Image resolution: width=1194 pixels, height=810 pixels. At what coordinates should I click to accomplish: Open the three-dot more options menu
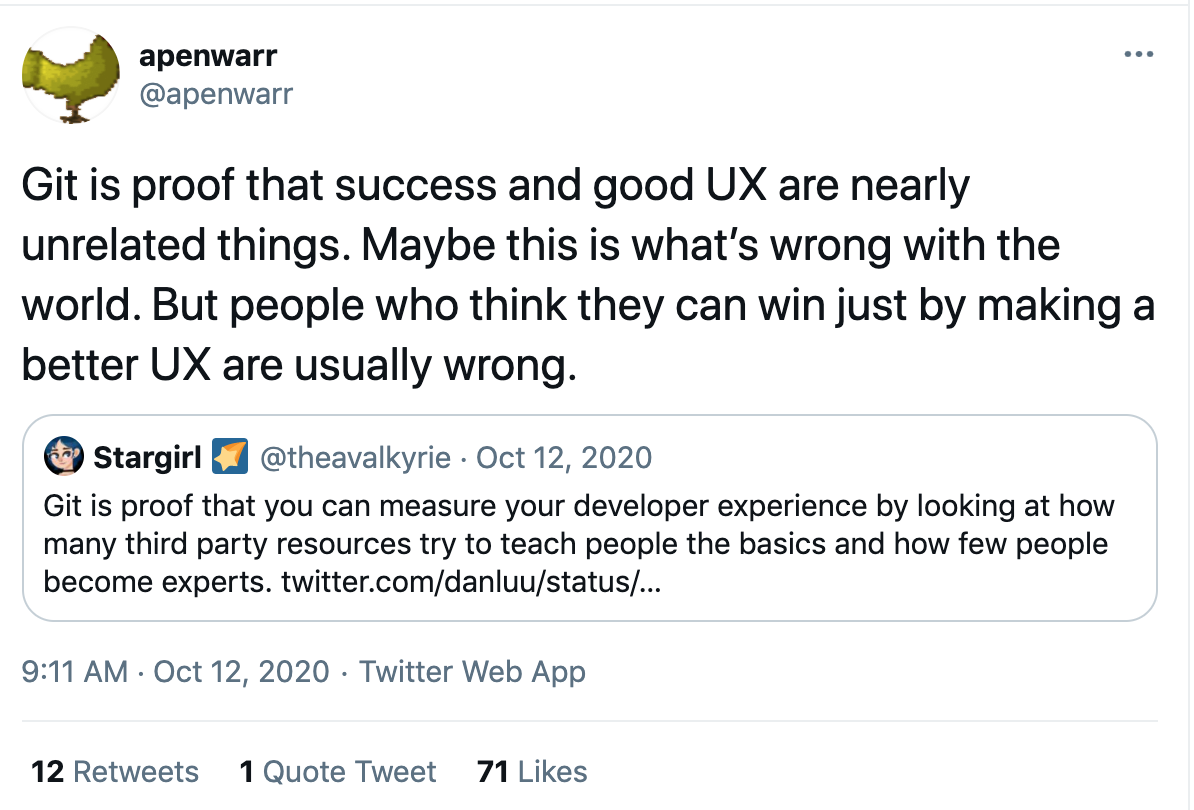(x=1138, y=54)
